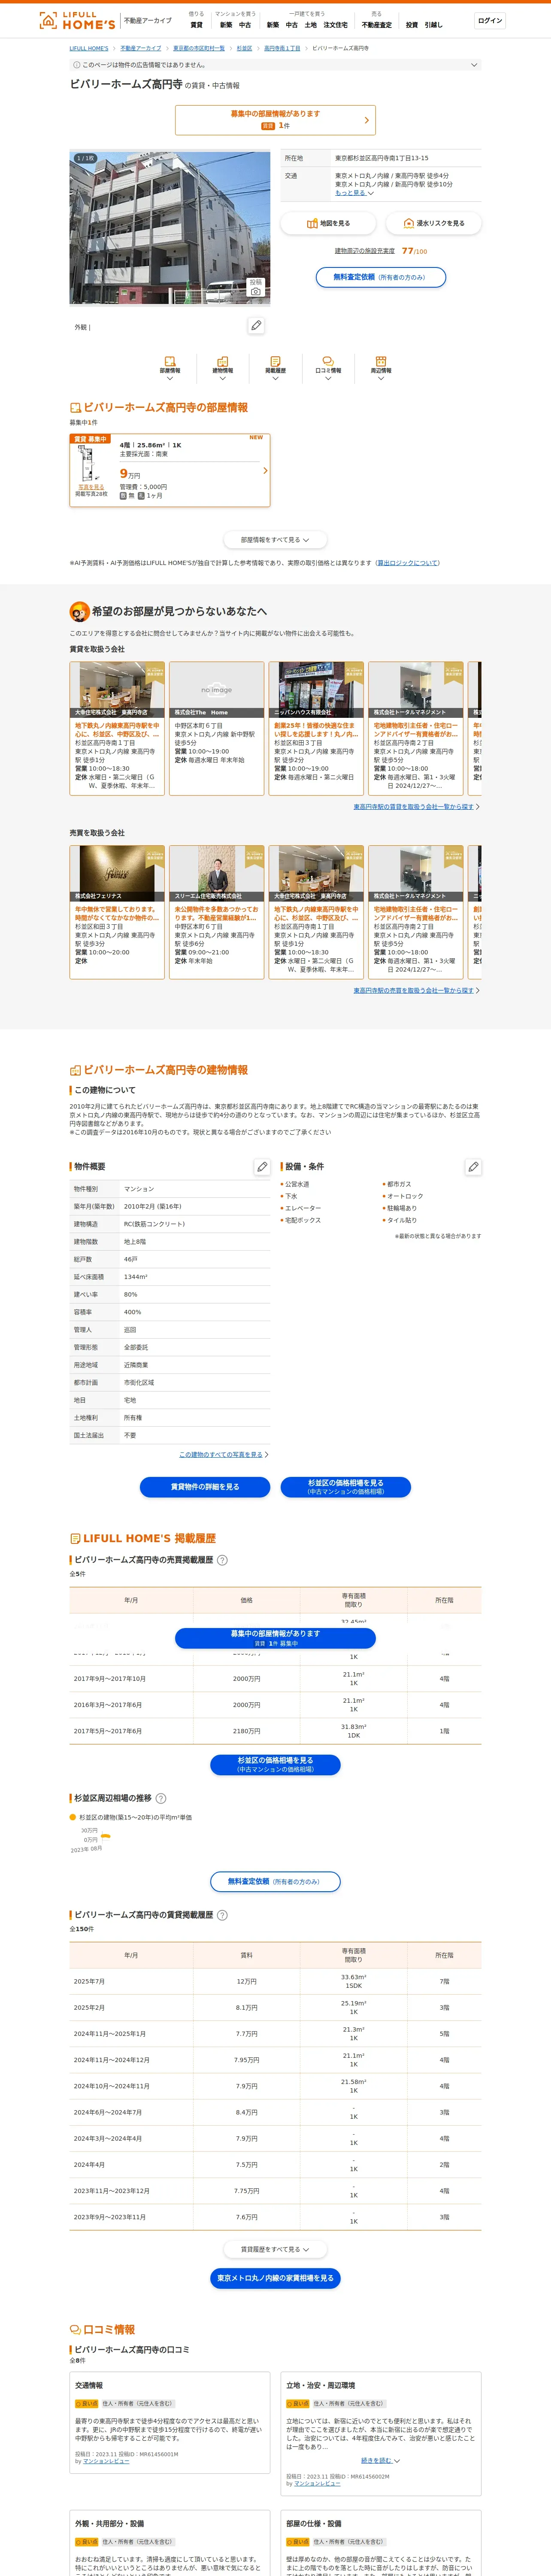Open the main building exterior photo
The image size is (551, 2576).
coord(170,228)
